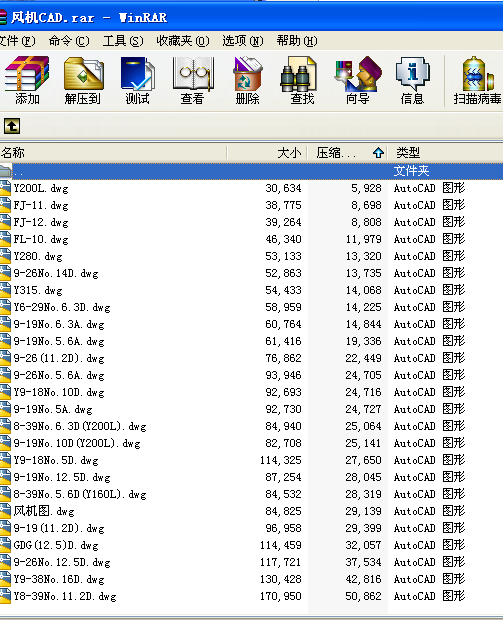Image resolution: width=503 pixels, height=620 pixels.
Task: Open the 收藏夹(O) menu
Action: [x=183, y=41]
